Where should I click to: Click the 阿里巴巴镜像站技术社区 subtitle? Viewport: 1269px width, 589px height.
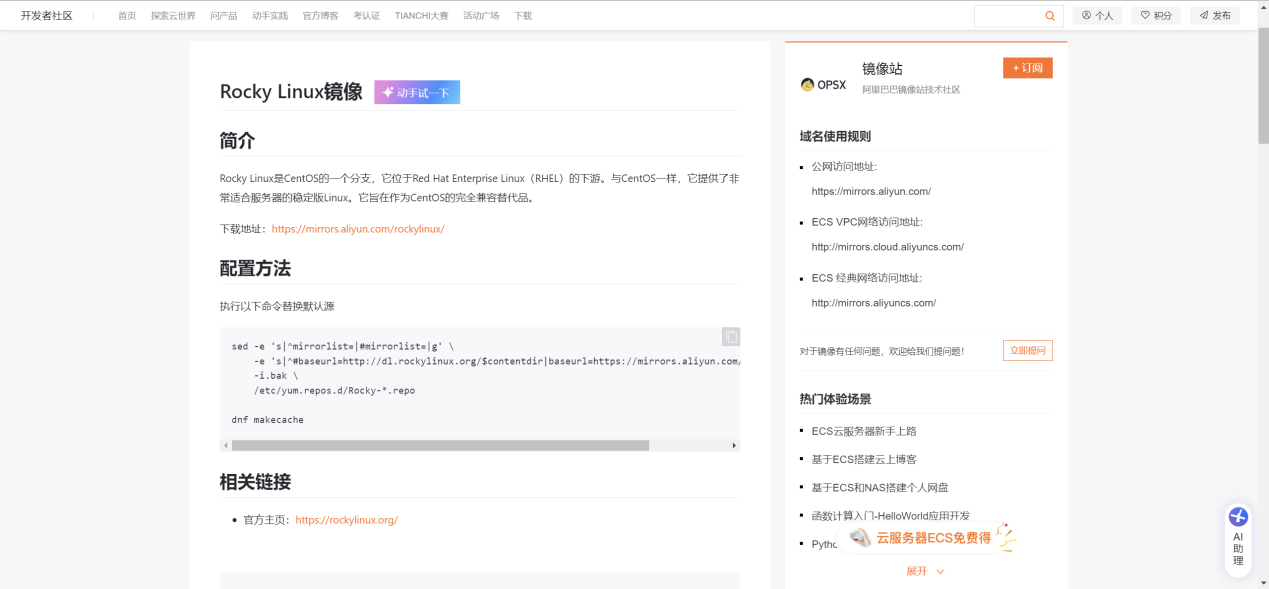pyautogui.click(x=911, y=90)
